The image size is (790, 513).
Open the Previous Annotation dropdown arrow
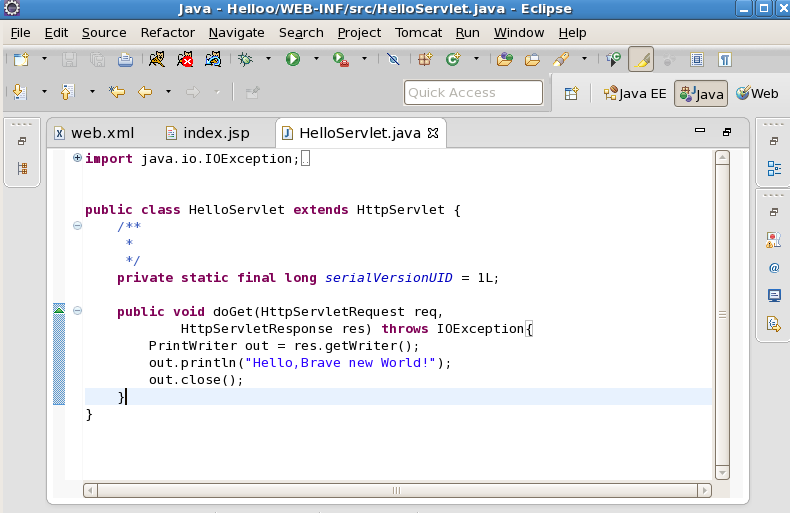(x=92, y=92)
